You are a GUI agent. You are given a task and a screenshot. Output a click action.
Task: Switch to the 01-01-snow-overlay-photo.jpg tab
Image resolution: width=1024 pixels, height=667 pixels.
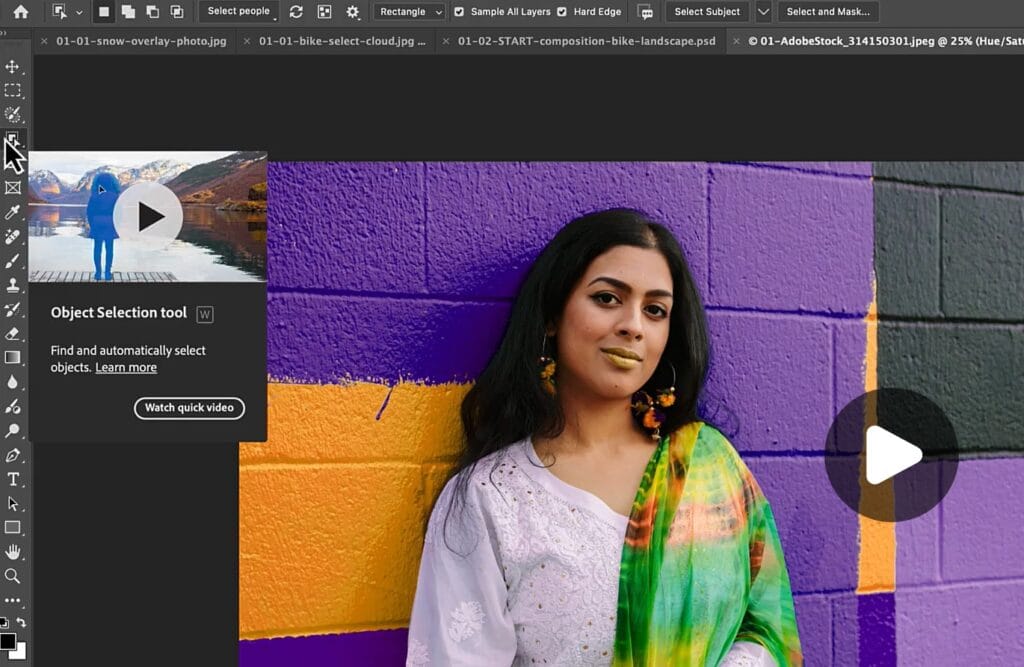(x=141, y=41)
